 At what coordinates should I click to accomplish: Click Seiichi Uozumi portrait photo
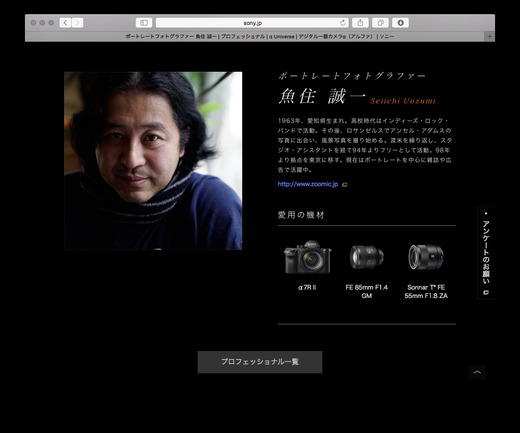(x=153, y=161)
